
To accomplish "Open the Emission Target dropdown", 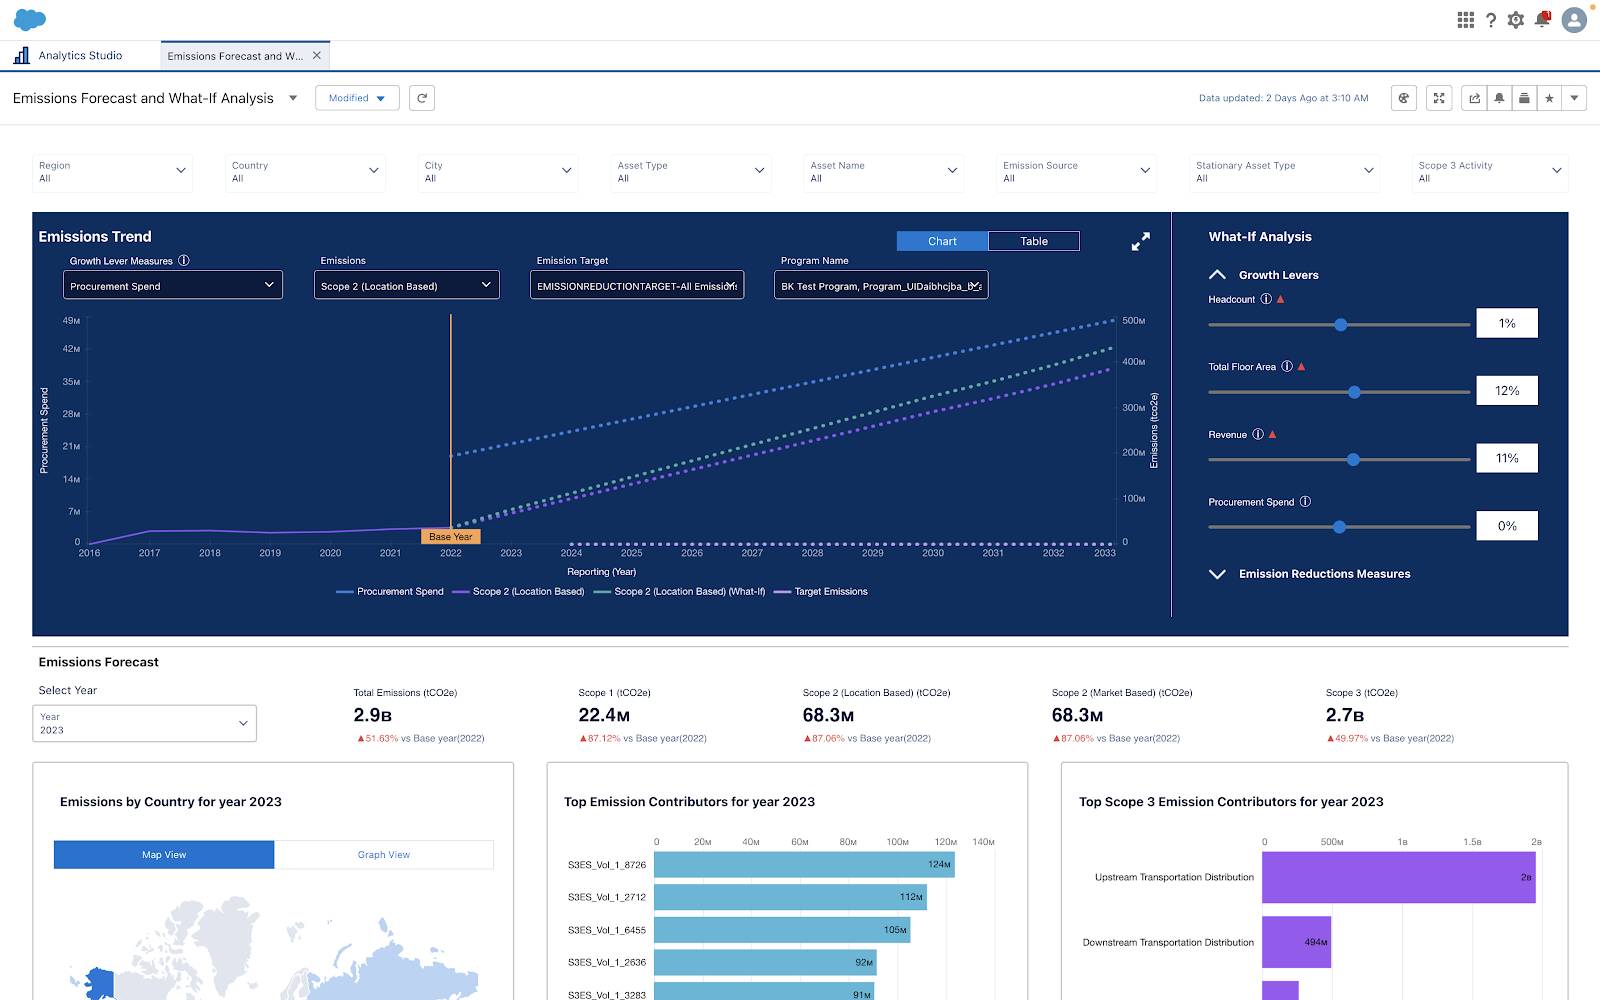I will coord(637,285).
